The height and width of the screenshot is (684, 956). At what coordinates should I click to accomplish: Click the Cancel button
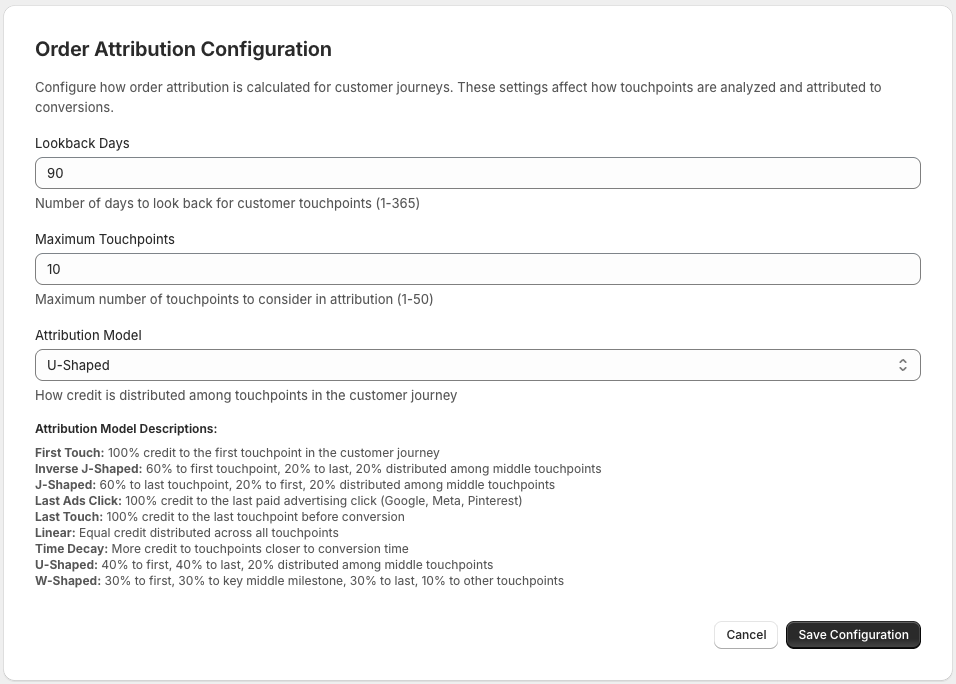coord(745,634)
